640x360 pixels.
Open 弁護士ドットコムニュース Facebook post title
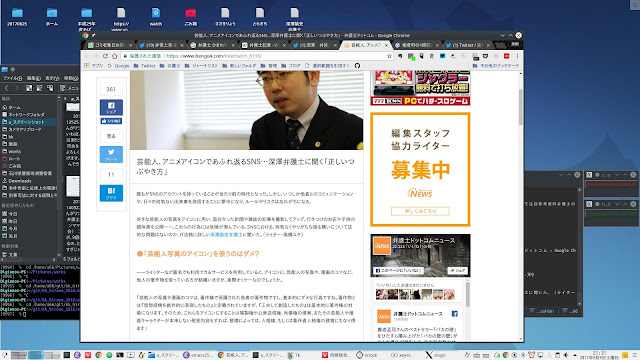click(x=418, y=313)
